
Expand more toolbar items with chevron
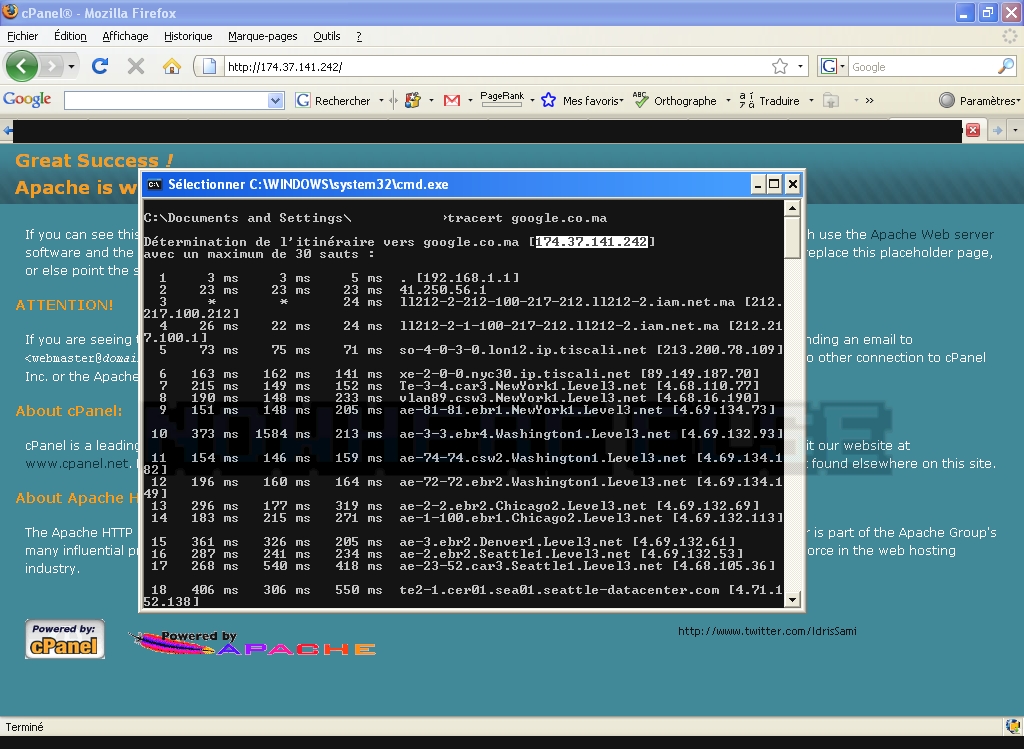pos(869,101)
